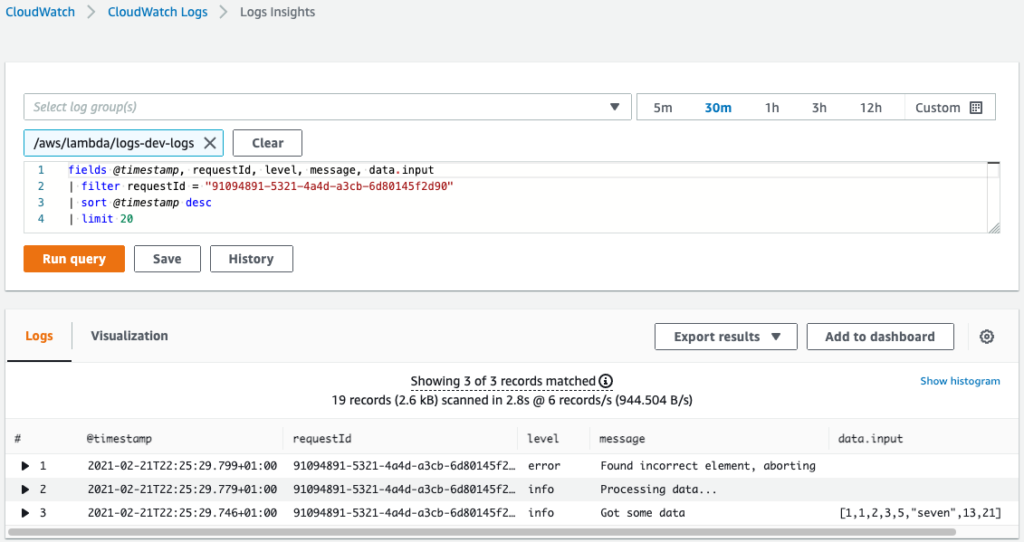The height and width of the screenshot is (542, 1024).
Task: Select the 12h time range
Action: point(871,108)
